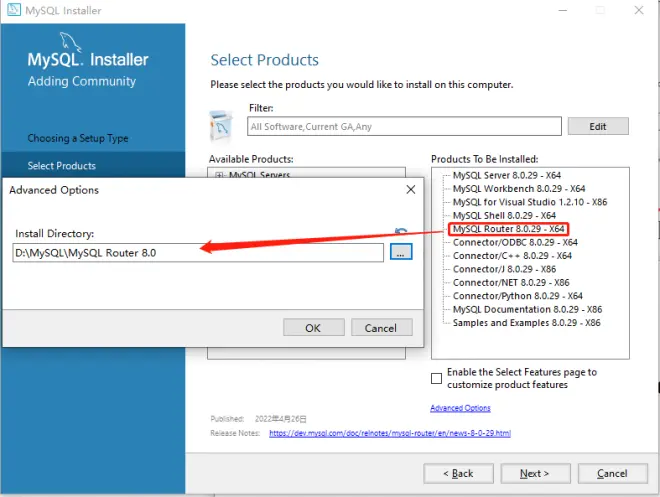Click the MySQL dolphin logo

70,41
